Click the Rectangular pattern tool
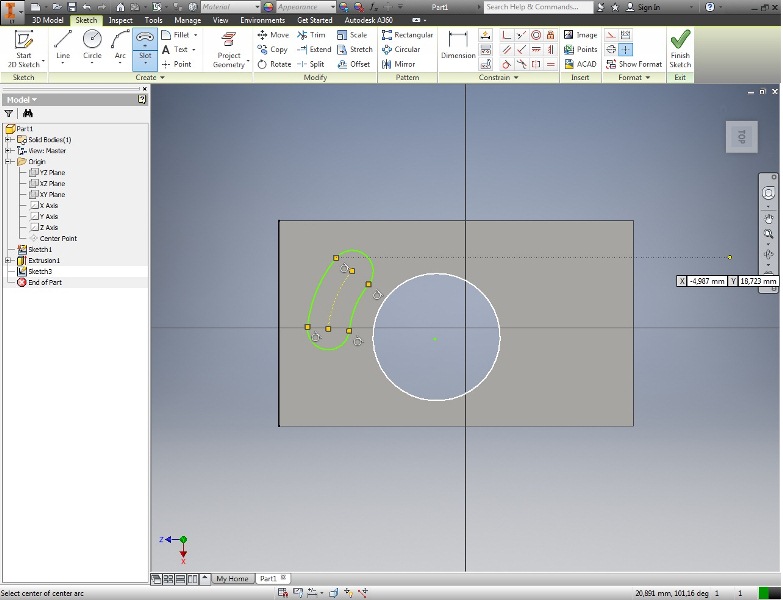 pos(407,35)
